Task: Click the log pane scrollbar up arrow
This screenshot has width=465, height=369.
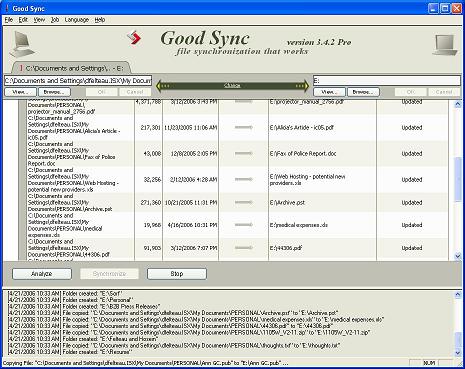Action: coord(458,294)
